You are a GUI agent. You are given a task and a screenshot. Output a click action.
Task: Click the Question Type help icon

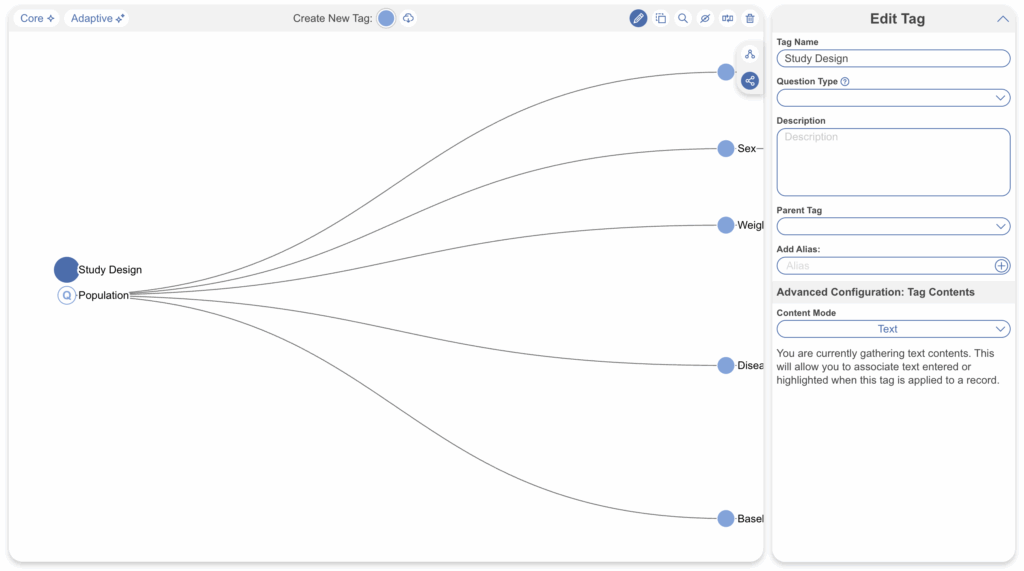click(x=845, y=82)
